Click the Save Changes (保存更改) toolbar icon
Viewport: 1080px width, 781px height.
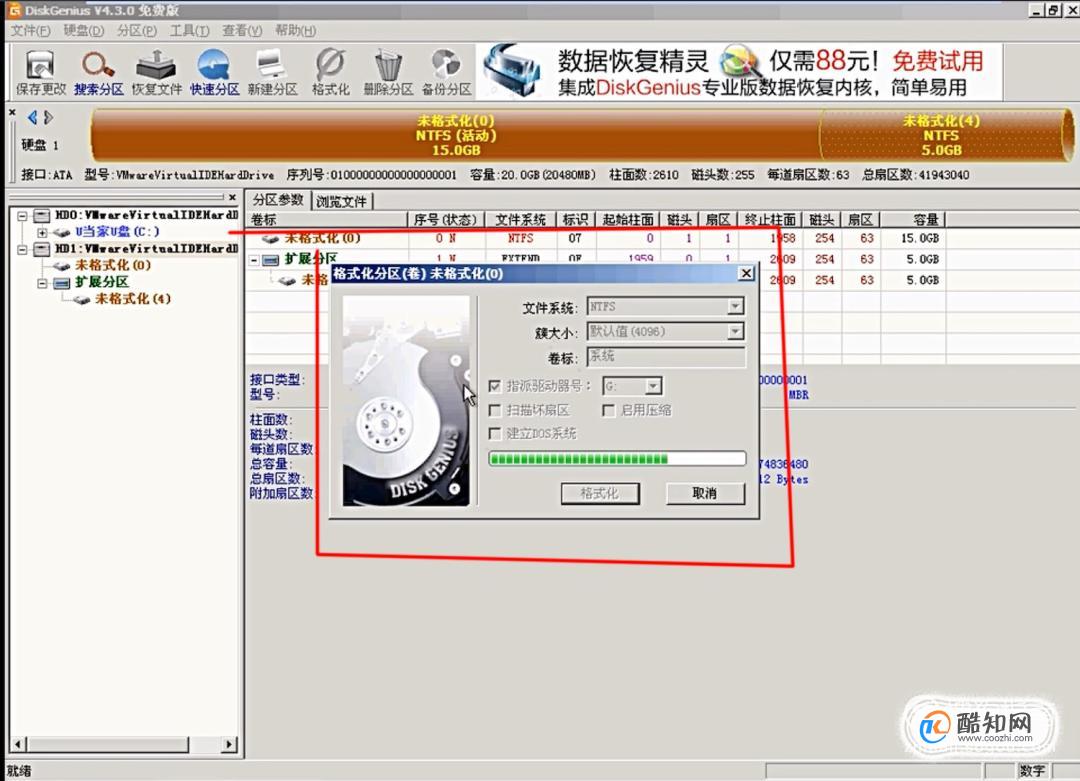(41, 73)
